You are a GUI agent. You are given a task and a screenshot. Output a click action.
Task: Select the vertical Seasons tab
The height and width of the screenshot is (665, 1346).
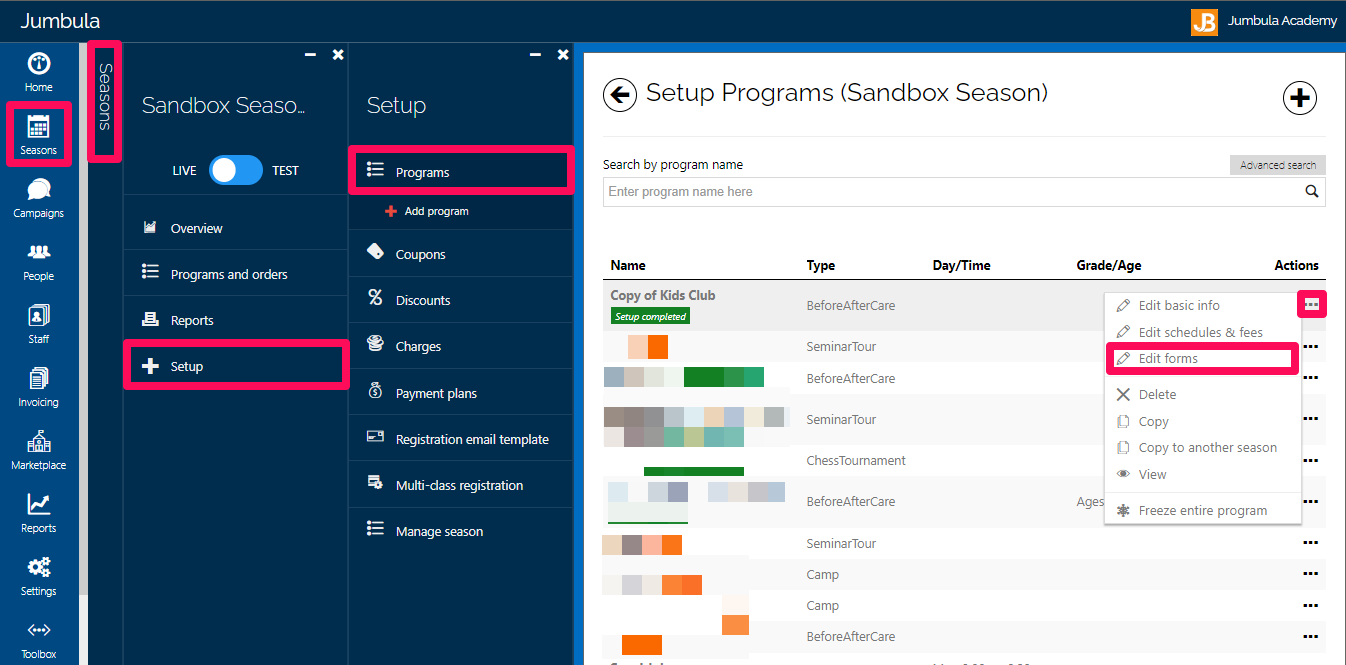(104, 100)
